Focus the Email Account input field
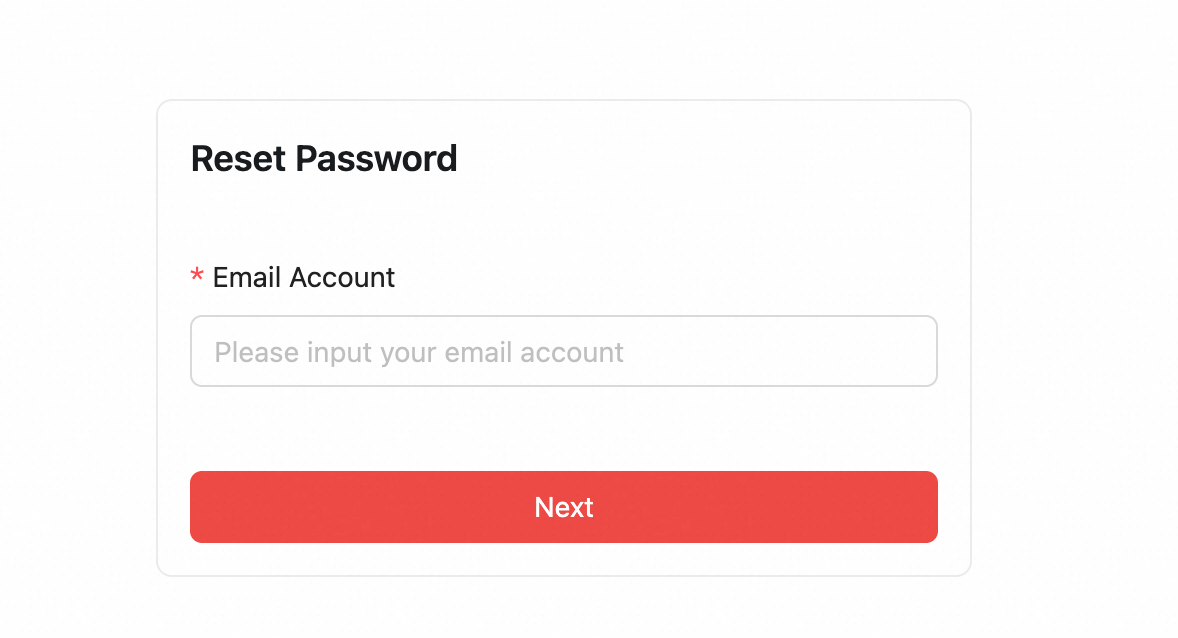 [x=563, y=351]
